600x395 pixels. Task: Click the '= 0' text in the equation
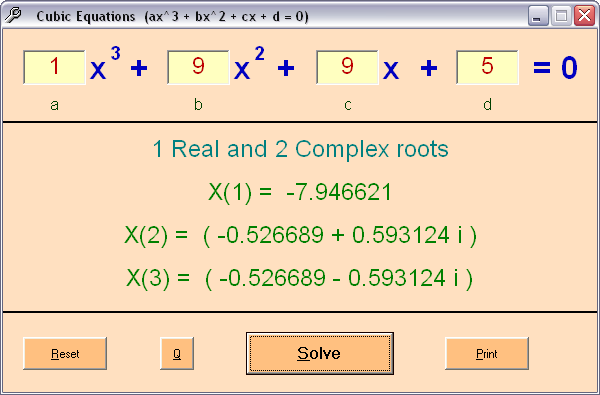pos(555,68)
